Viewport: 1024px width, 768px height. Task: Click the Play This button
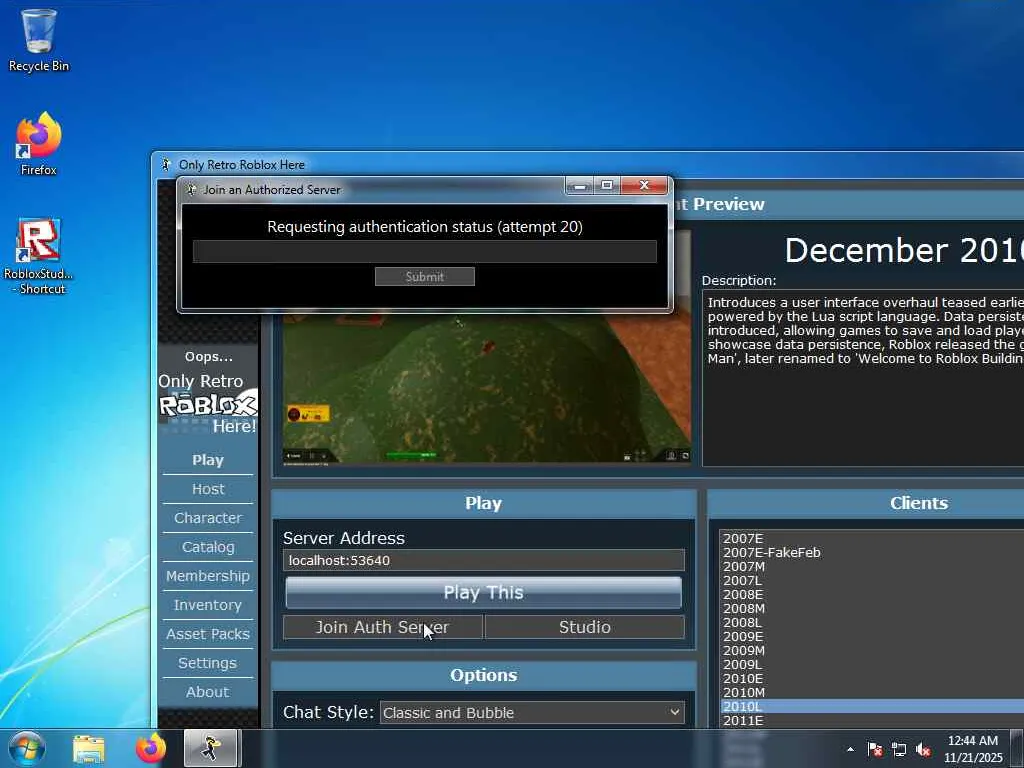(x=483, y=592)
